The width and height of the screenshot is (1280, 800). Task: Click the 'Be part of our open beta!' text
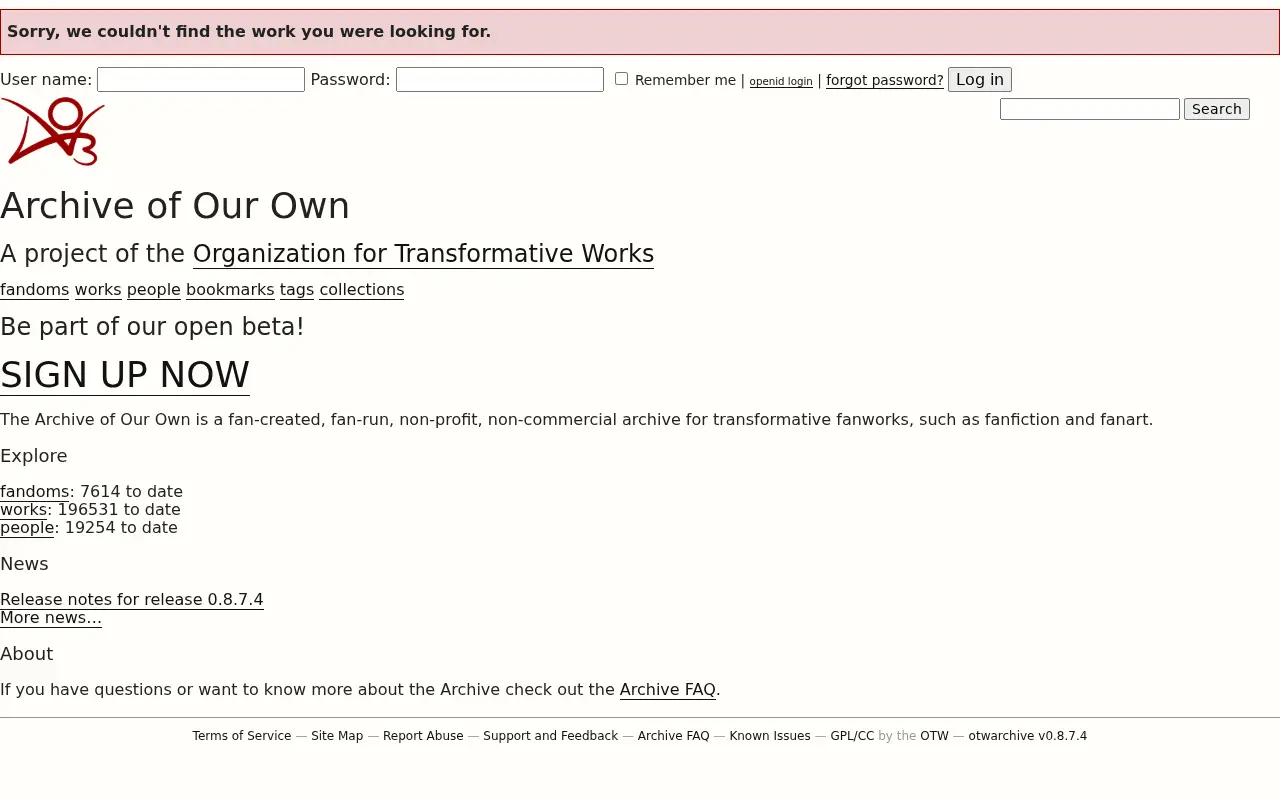point(152,327)
